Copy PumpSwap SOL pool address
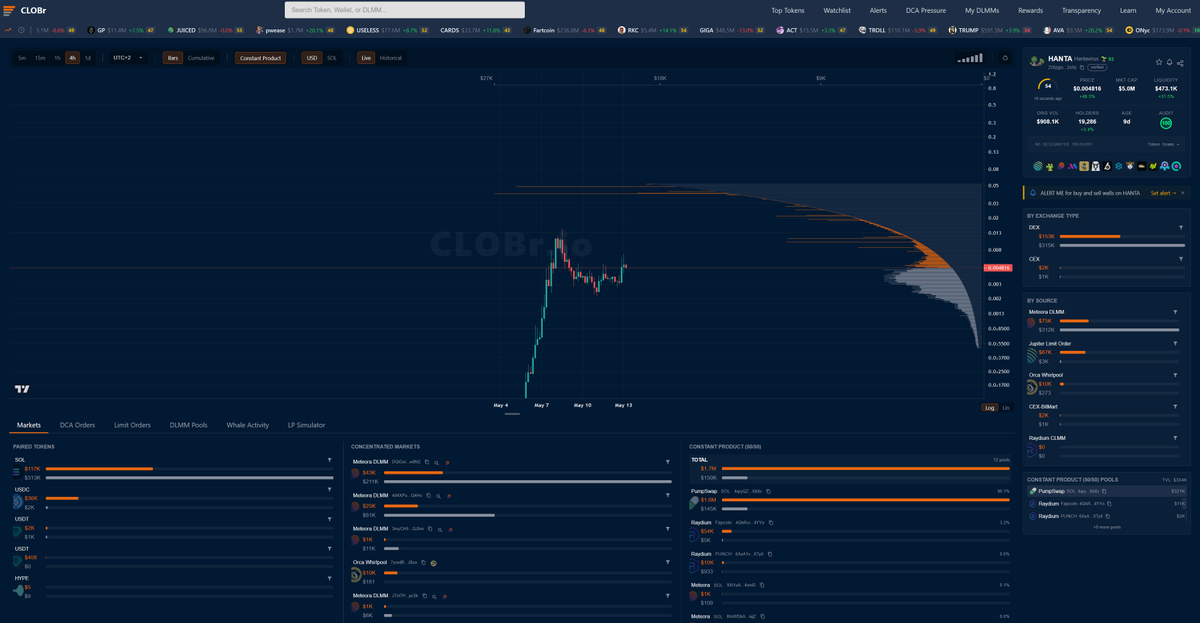 [767, 491]
